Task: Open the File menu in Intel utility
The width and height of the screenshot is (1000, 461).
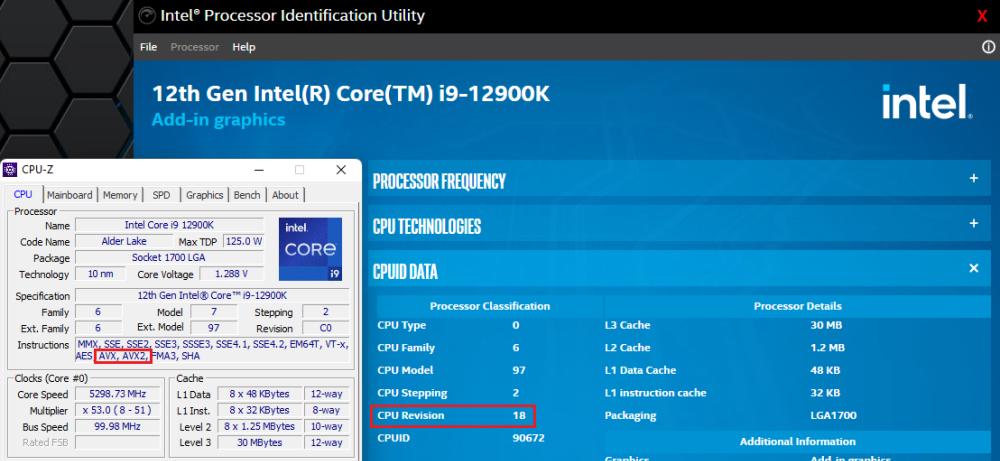Action: [x=148, y=47]
